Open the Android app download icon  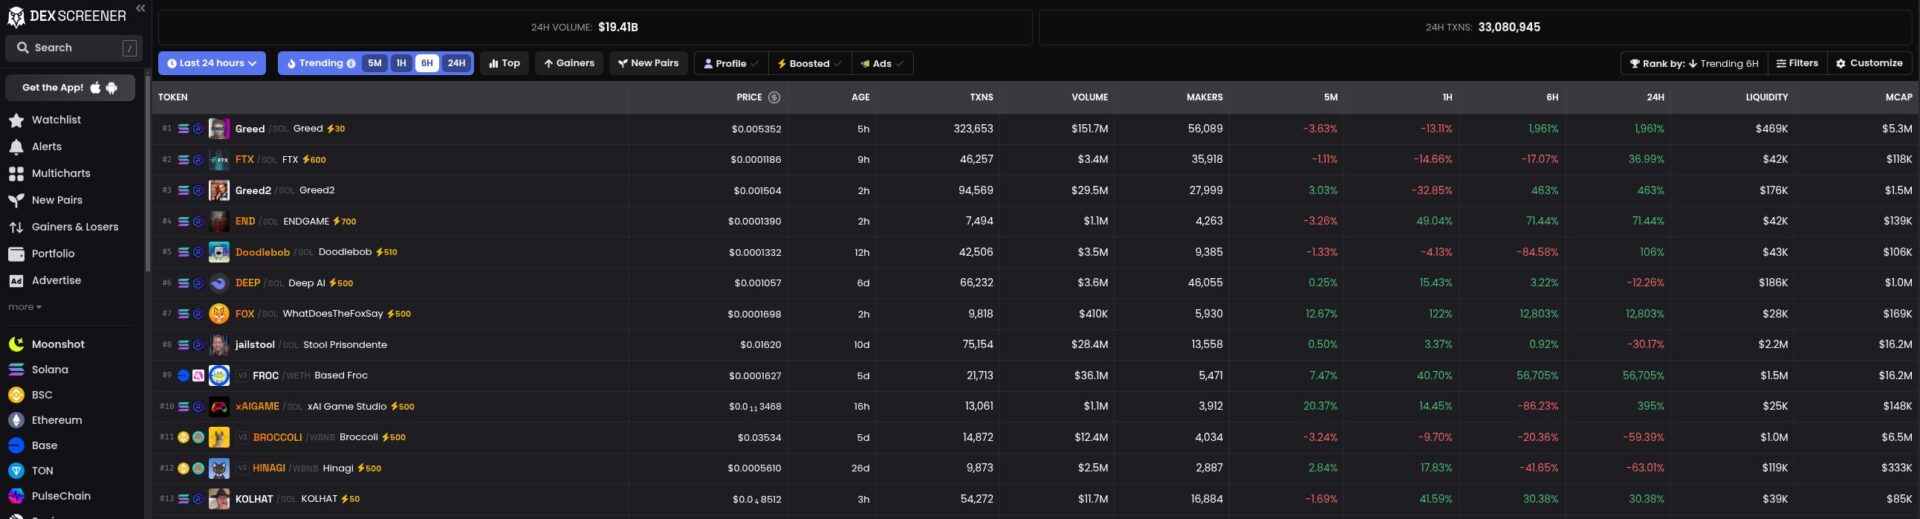112,88
